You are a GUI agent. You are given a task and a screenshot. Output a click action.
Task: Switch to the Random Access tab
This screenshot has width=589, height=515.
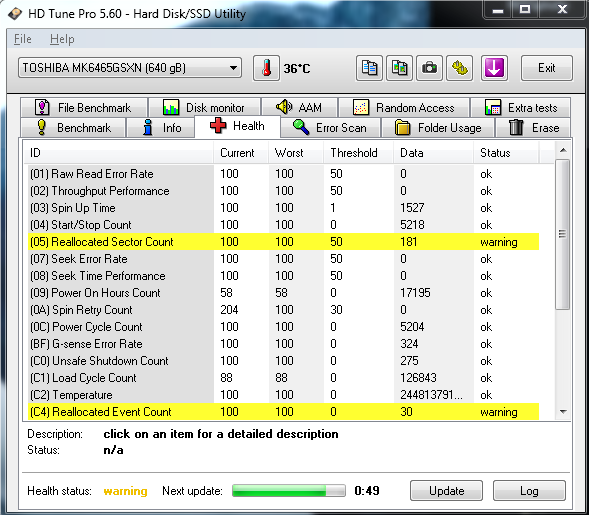tap(404, 108)
